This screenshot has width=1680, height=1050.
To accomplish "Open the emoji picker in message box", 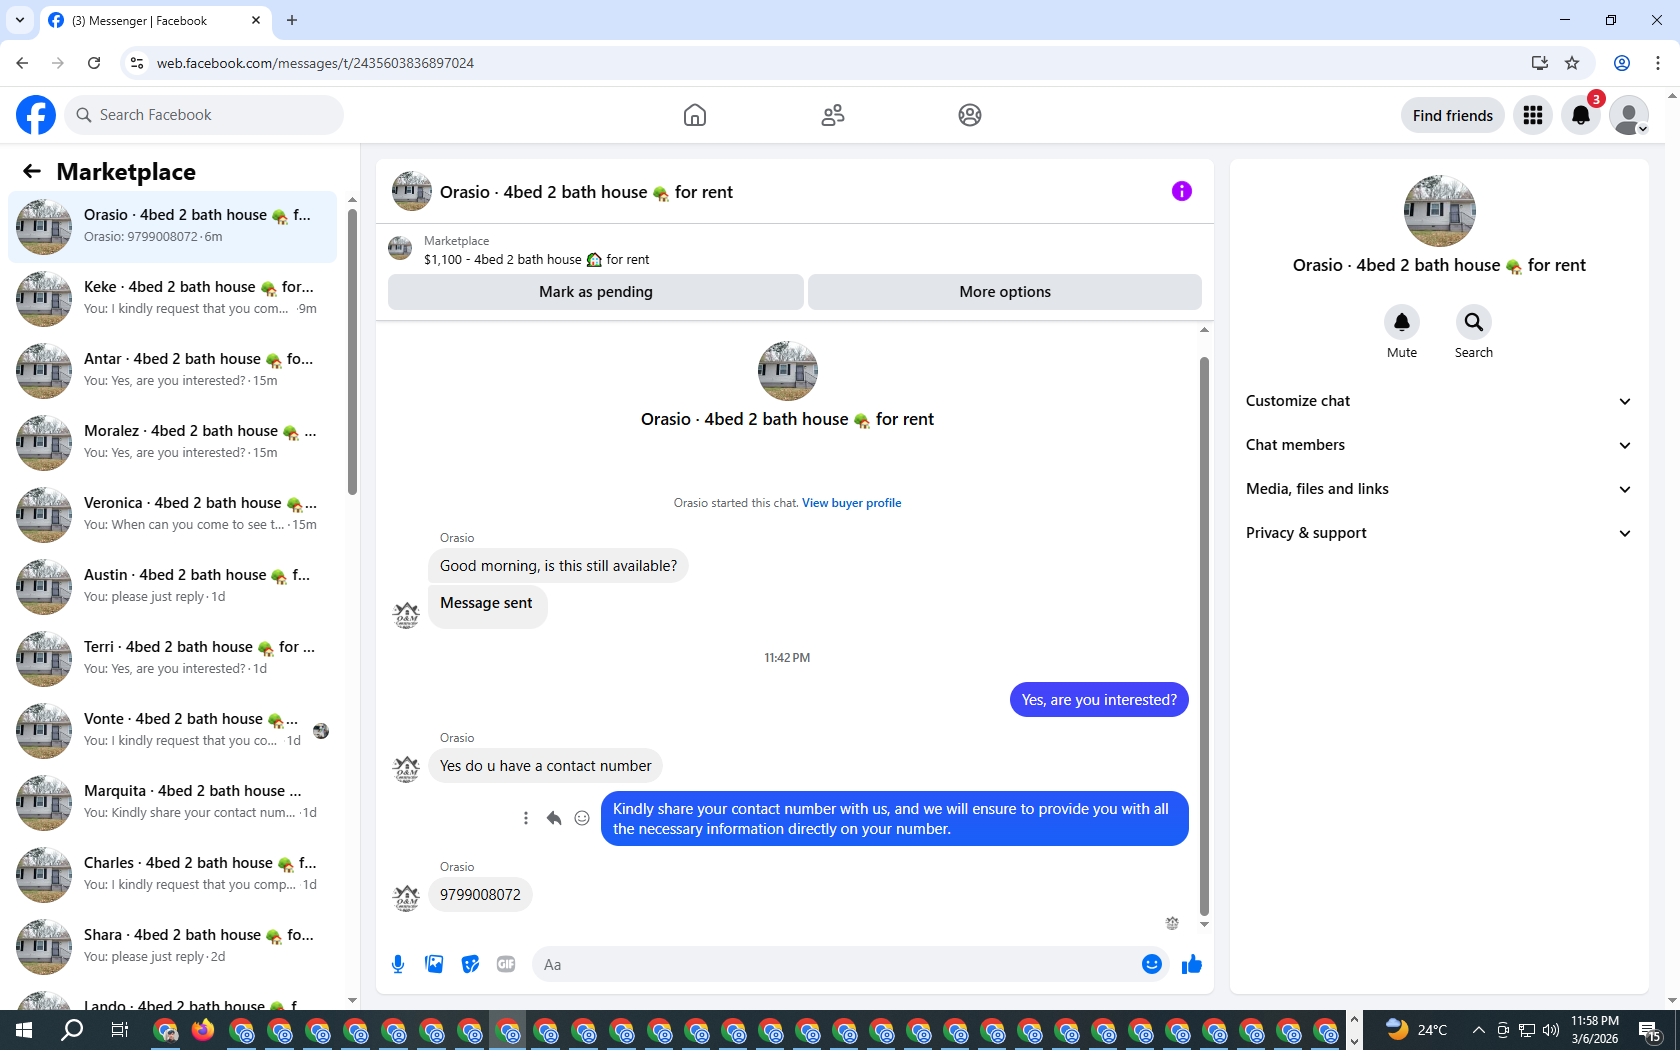I will (x=1152, y=964).
